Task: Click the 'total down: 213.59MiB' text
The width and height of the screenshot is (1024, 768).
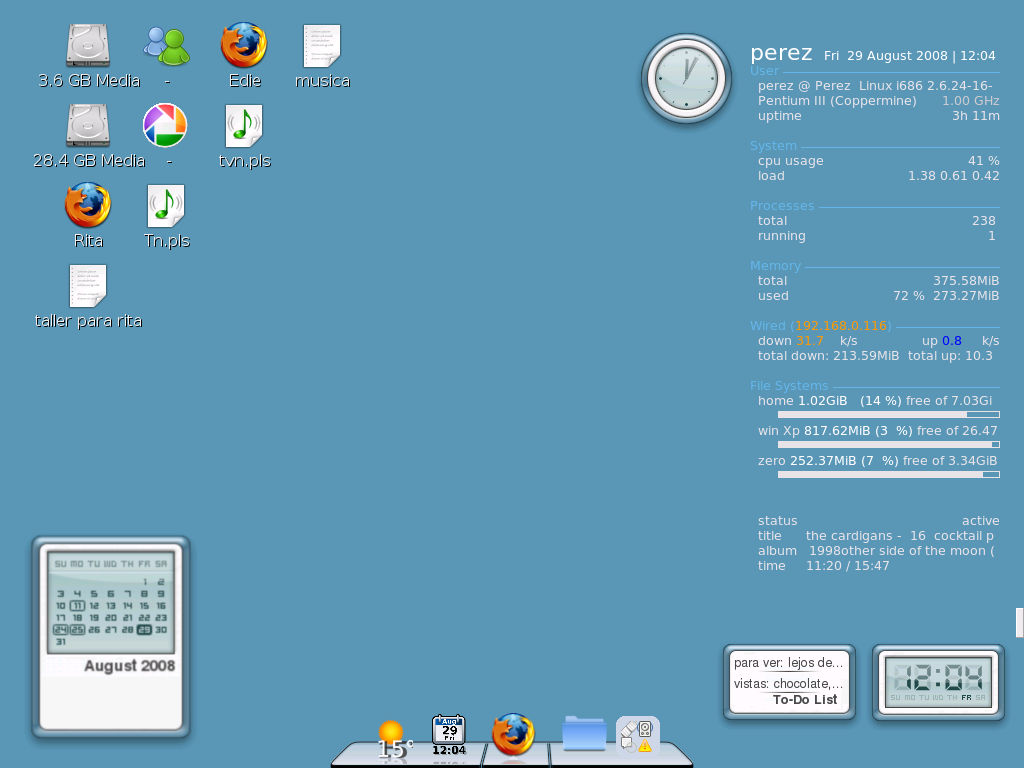Action: 828,356
